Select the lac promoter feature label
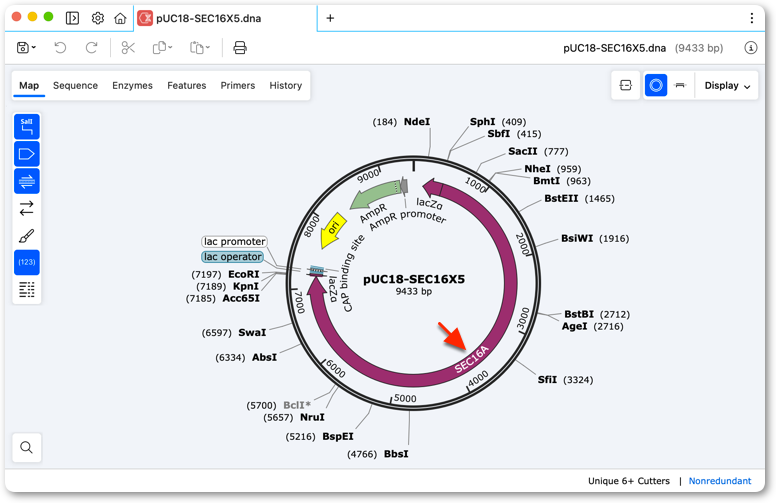This screenshot has height=503, width=776. [235, 242]
